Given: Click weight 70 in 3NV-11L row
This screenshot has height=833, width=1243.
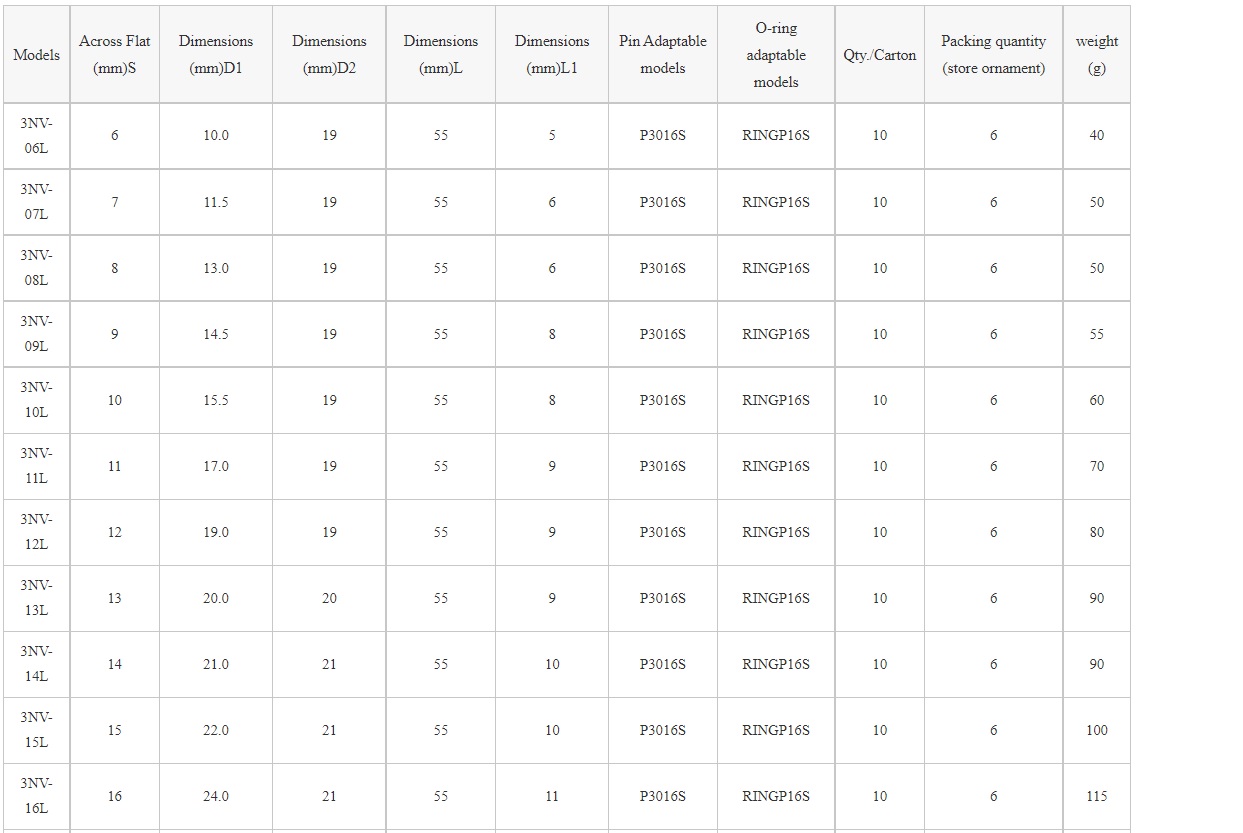Looking at the screenshot, I should point(1097,466).
